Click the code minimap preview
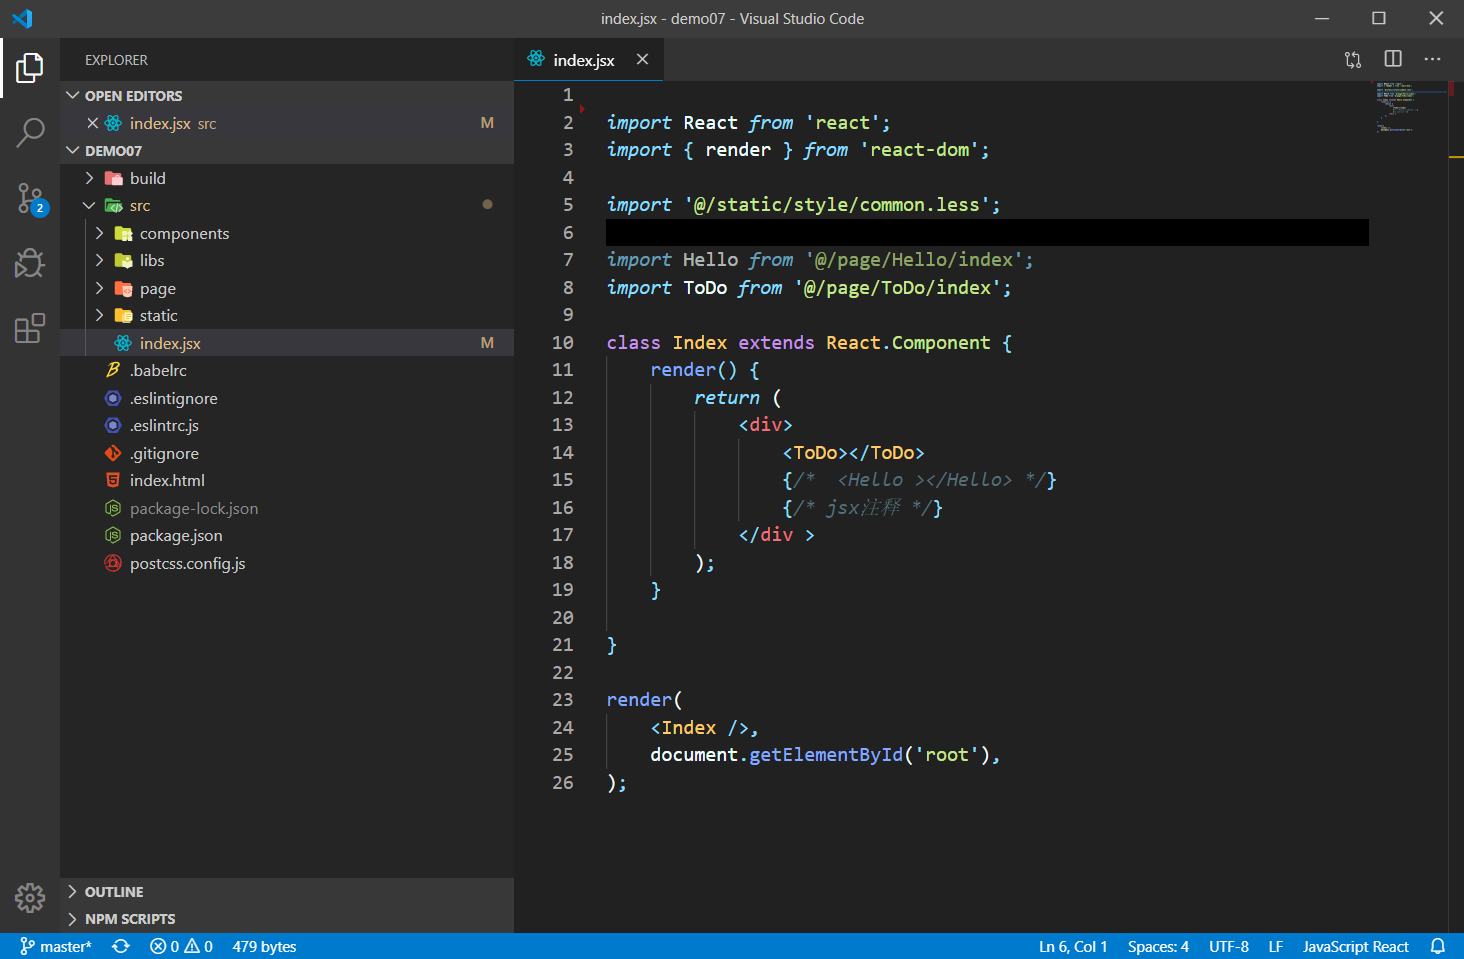The width and height of the screenshot is (1464, 959). point(1410,107)
